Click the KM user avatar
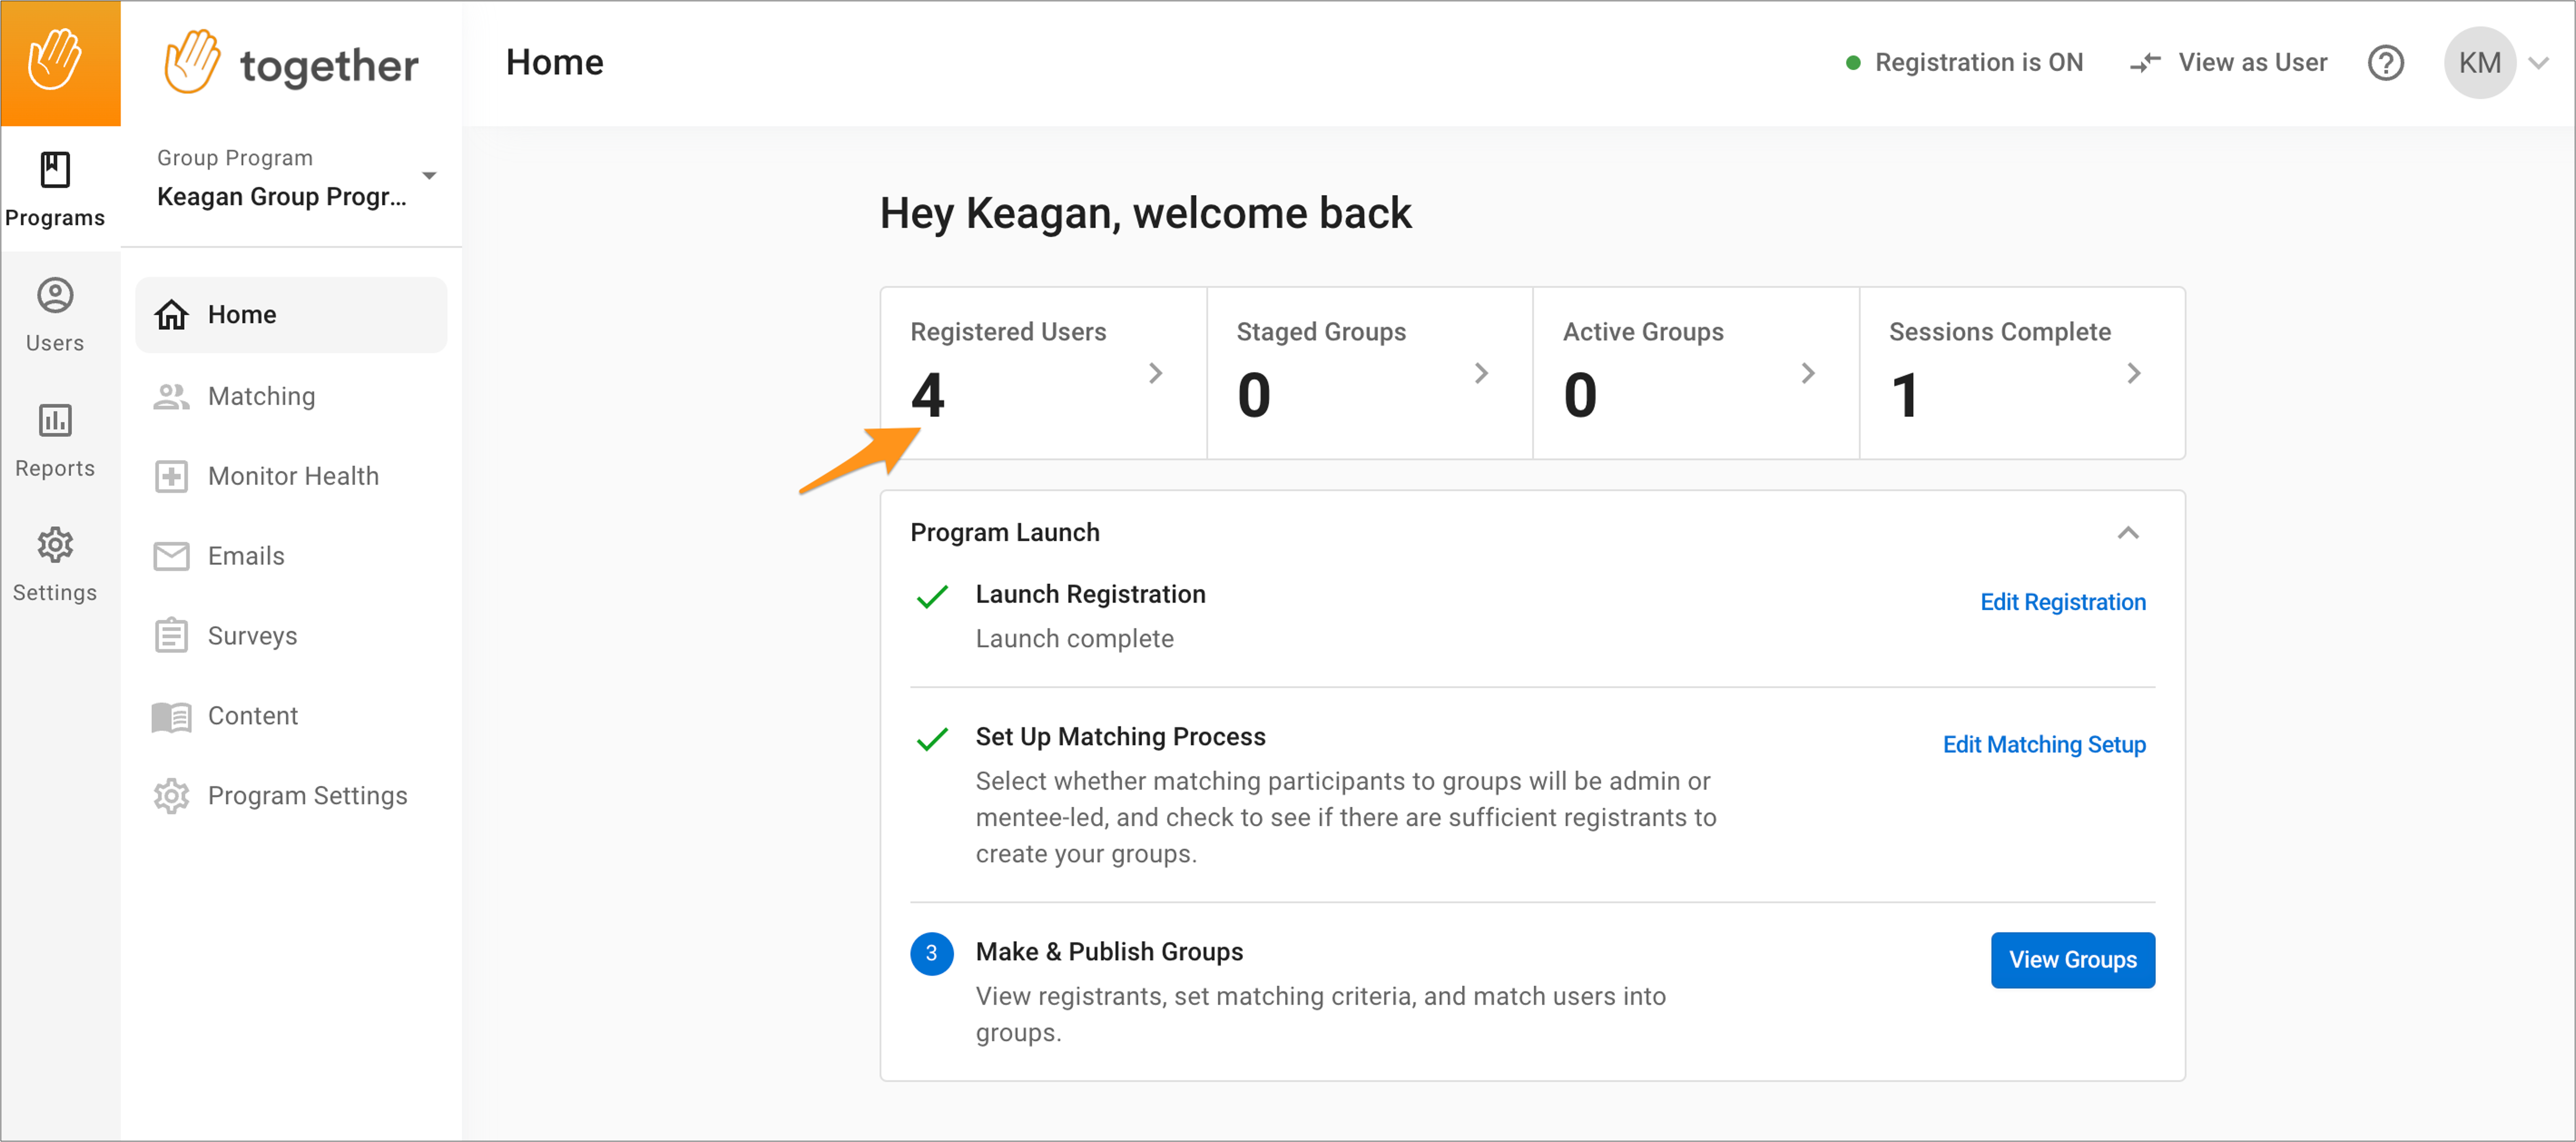This screenshot has height=1142, width=2576. tap(2479, 63)
